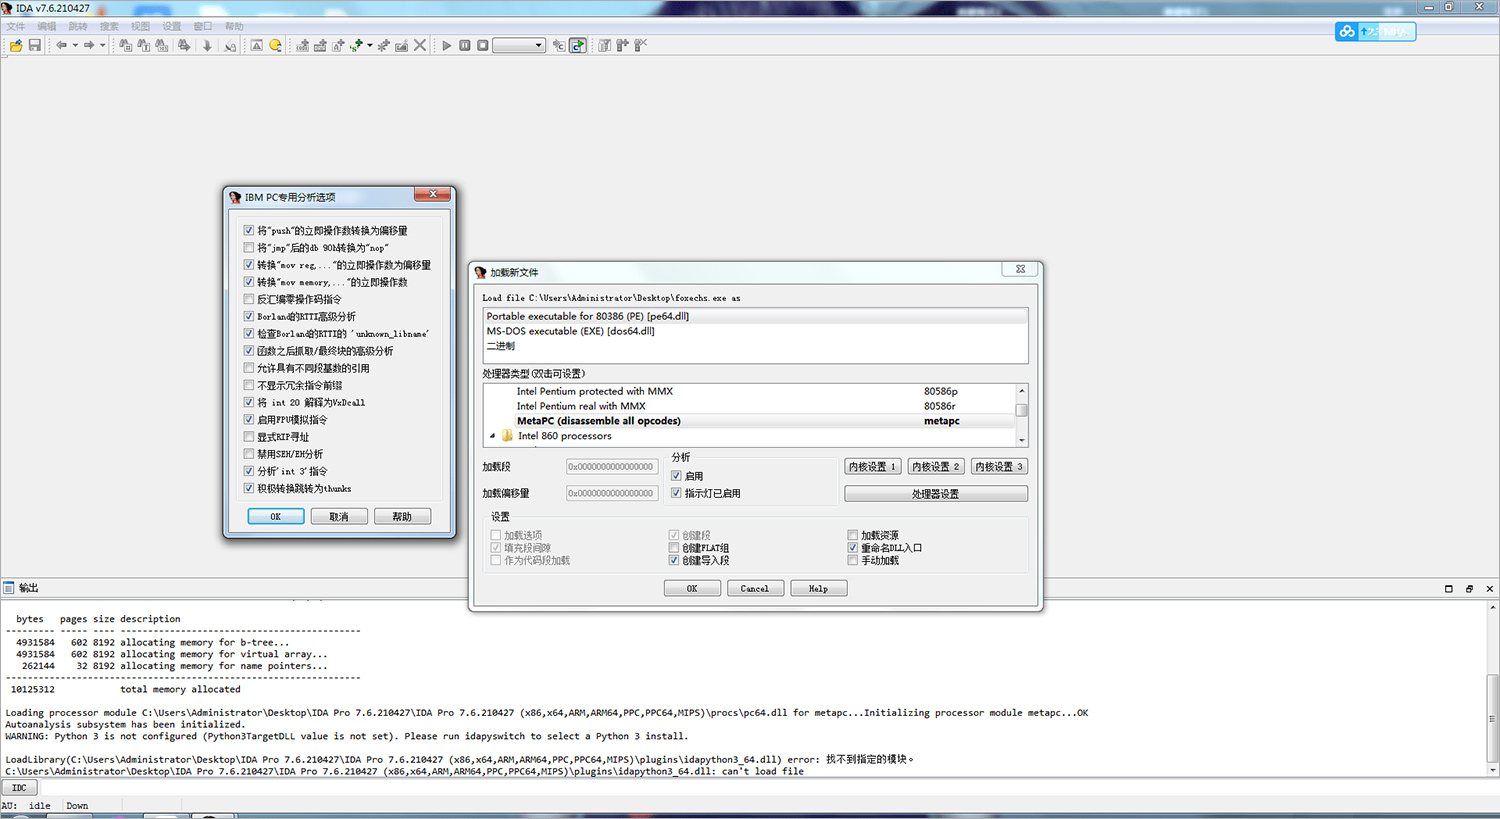The height and width of the screenshot is (819, 1500).
Task: Click the single down arrow toolbar icon
Action: pyautogui.click(x=207, y=45)
